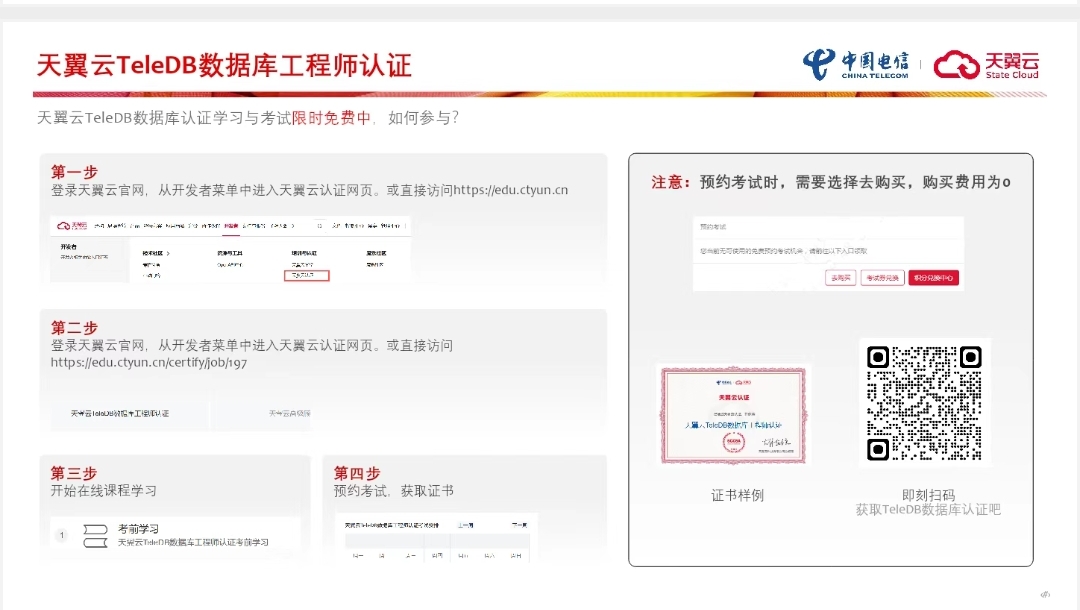This screenshot has width=1080, height=610.
Task: Click the 上一周 link in the exam calendar
Action: [466, 525]
